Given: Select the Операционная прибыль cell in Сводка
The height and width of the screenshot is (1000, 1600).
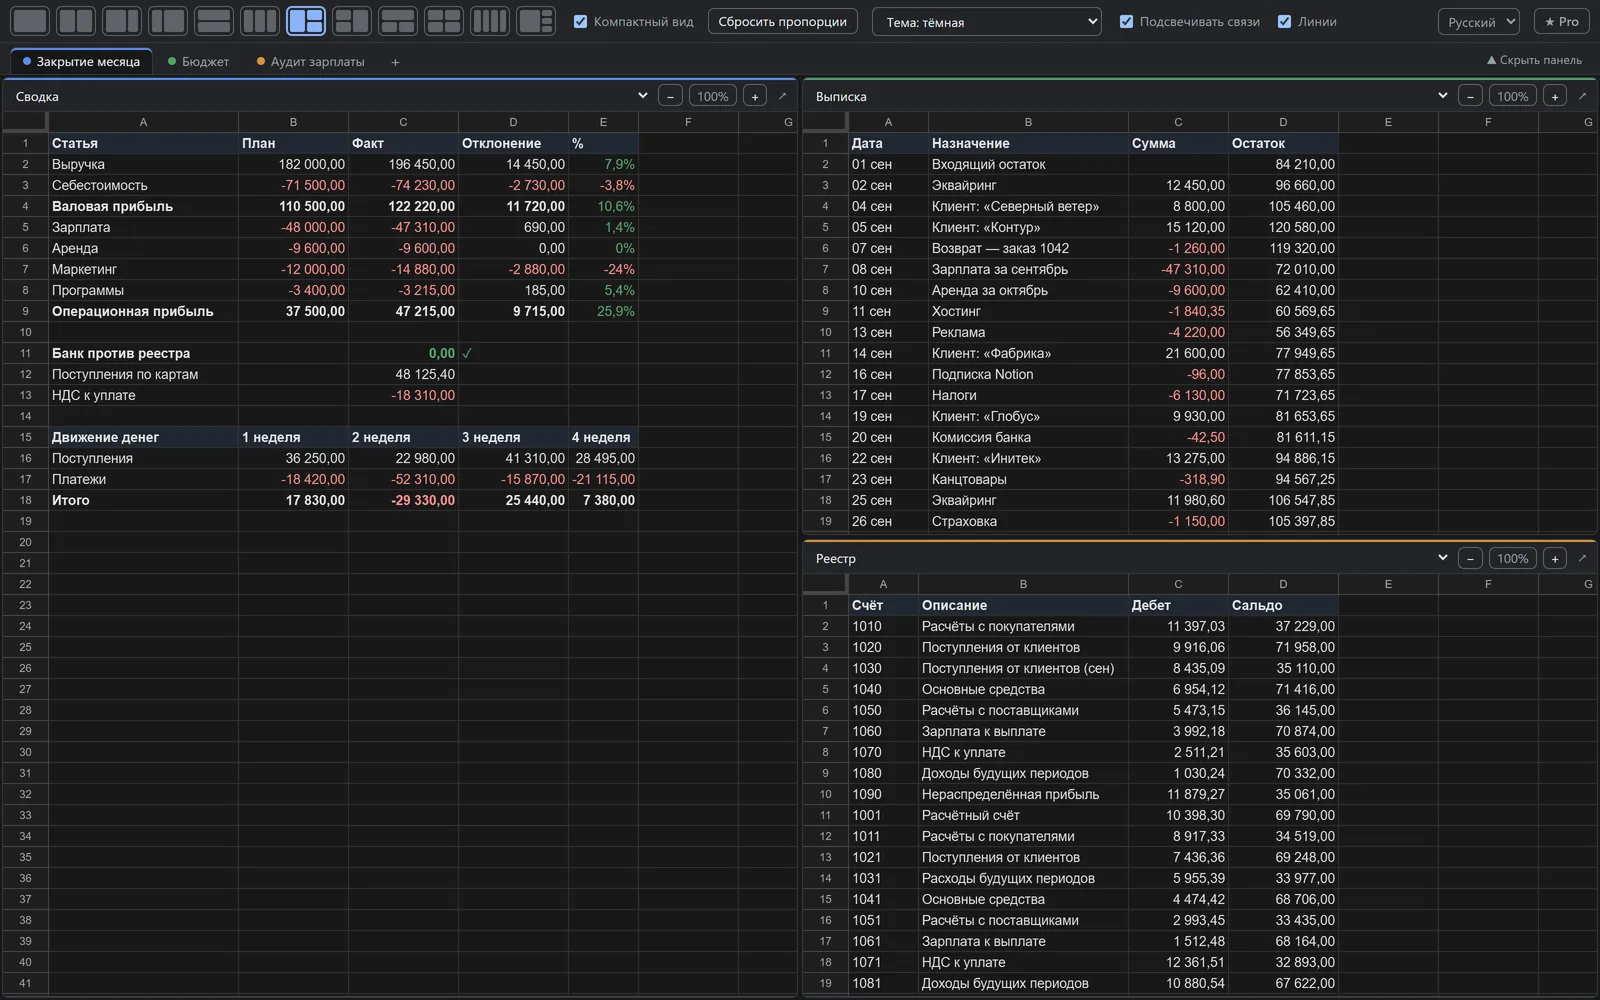Looking at the screenshot, I should coord(143,311).
